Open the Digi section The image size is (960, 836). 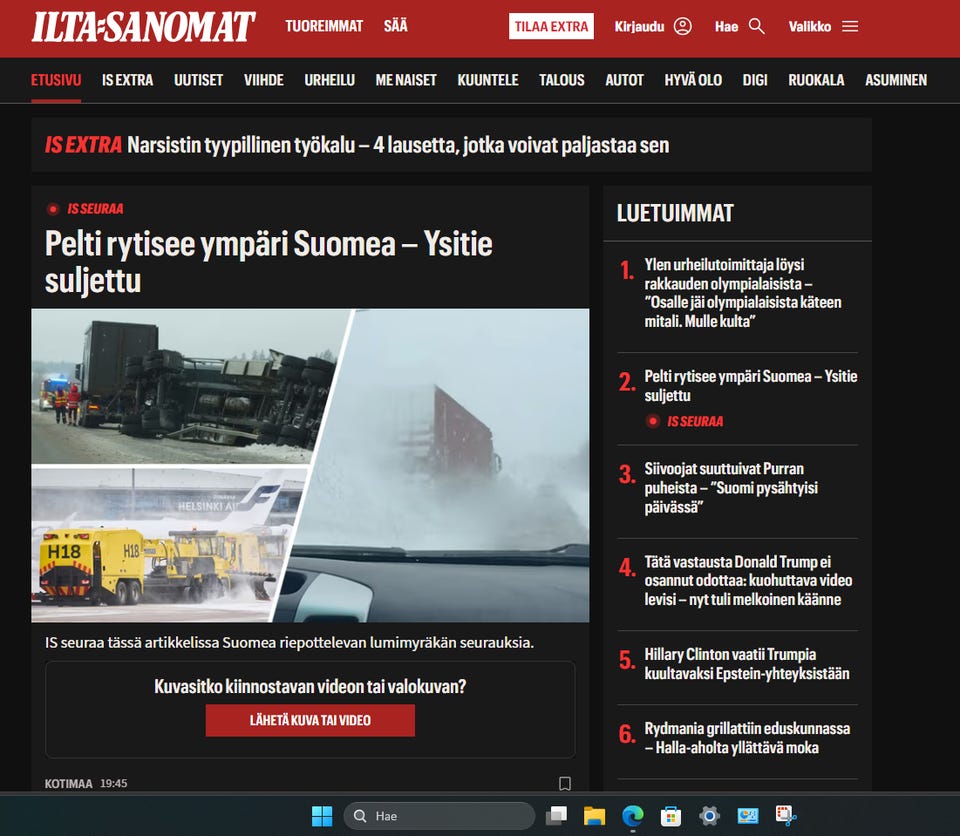point(755,80)
